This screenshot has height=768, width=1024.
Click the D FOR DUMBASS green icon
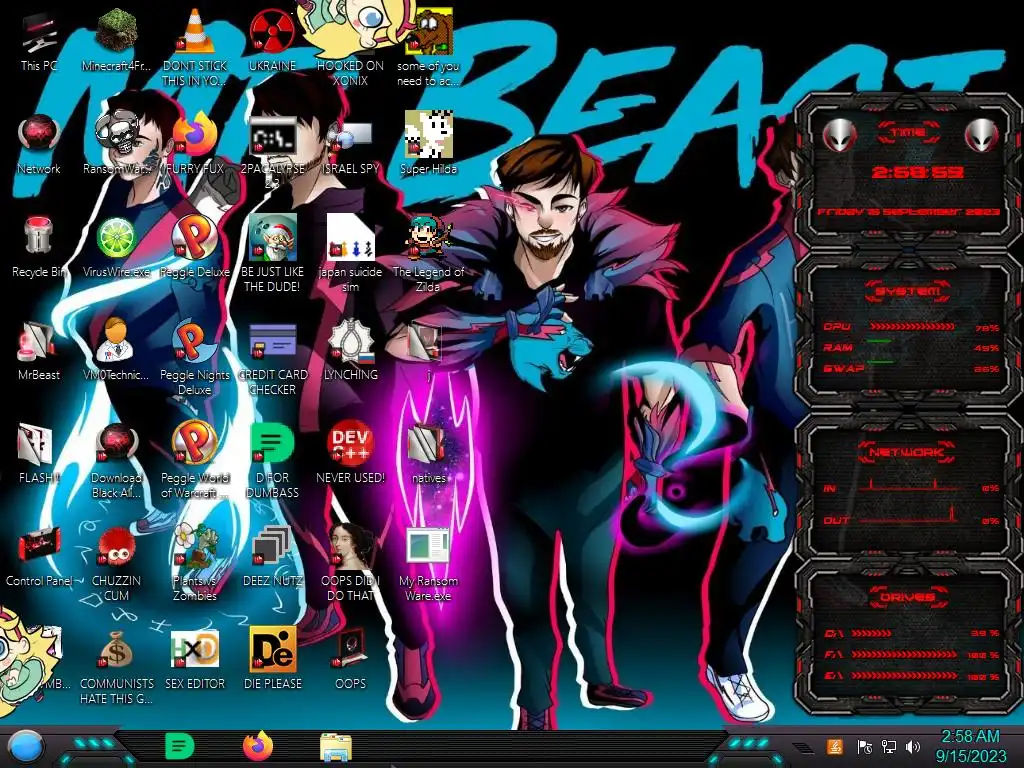coord(272,445)
